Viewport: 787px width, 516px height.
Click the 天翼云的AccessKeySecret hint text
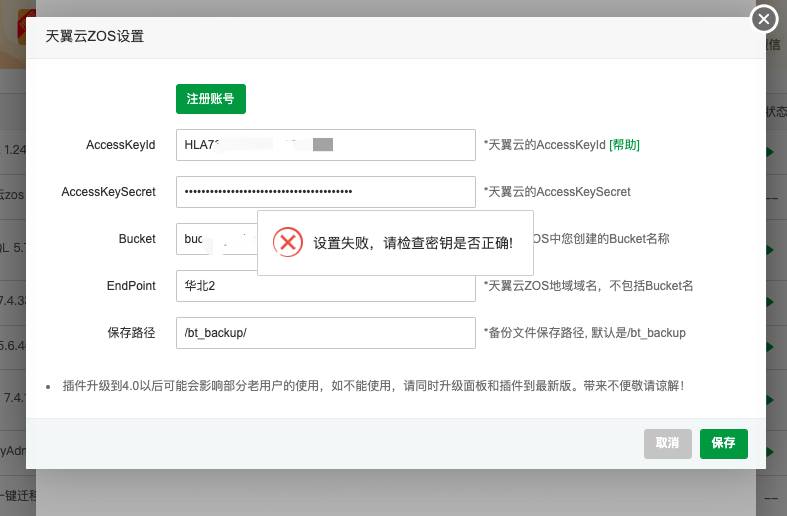tap(557, 192)
